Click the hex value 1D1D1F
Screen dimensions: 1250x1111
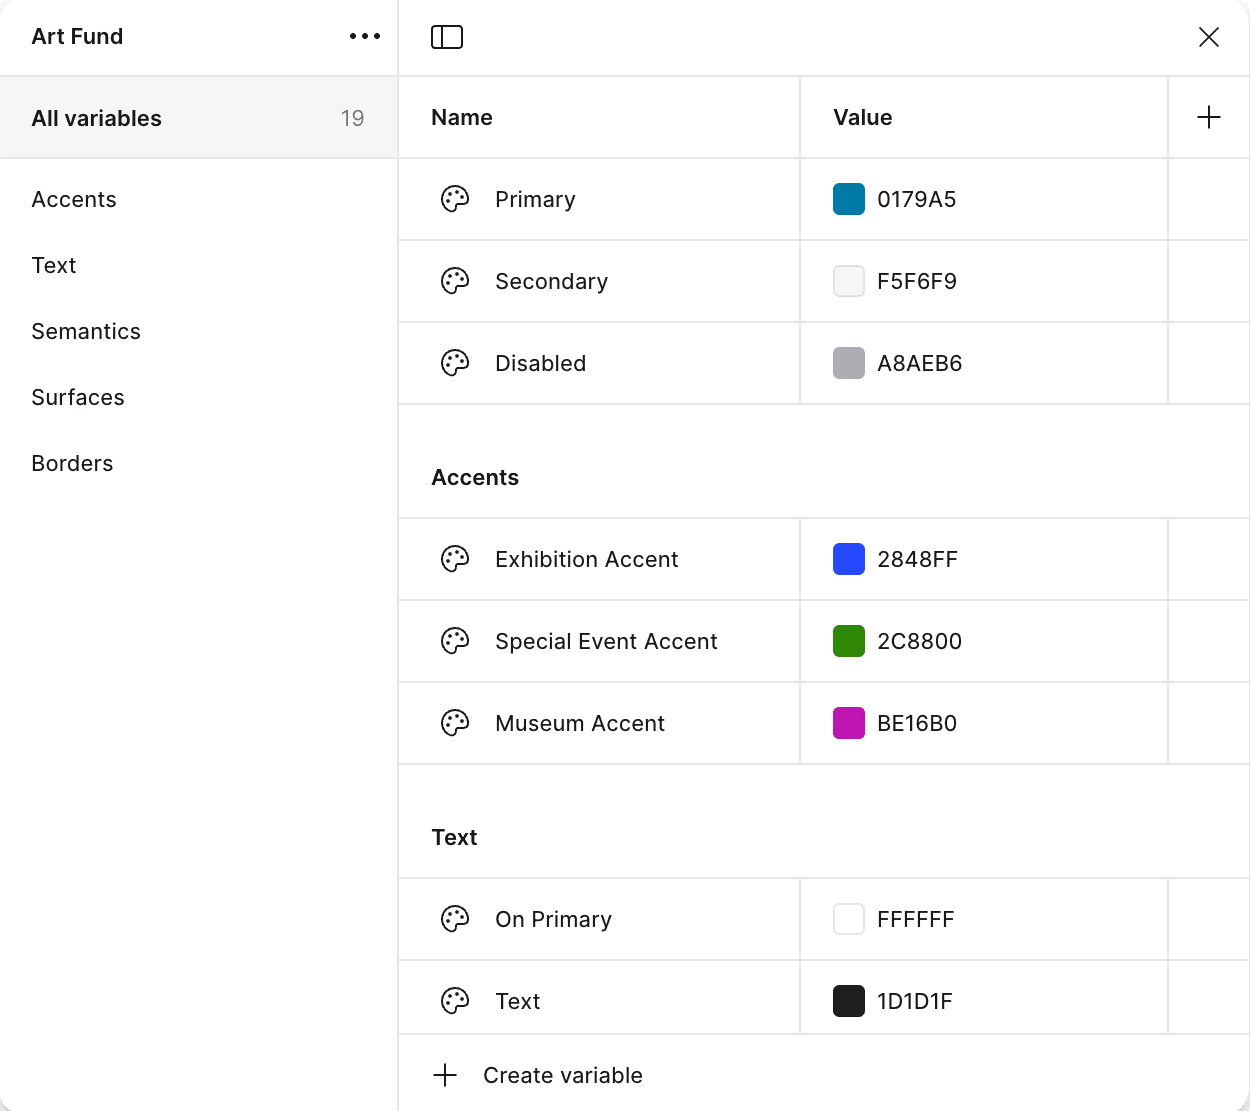914,1001
